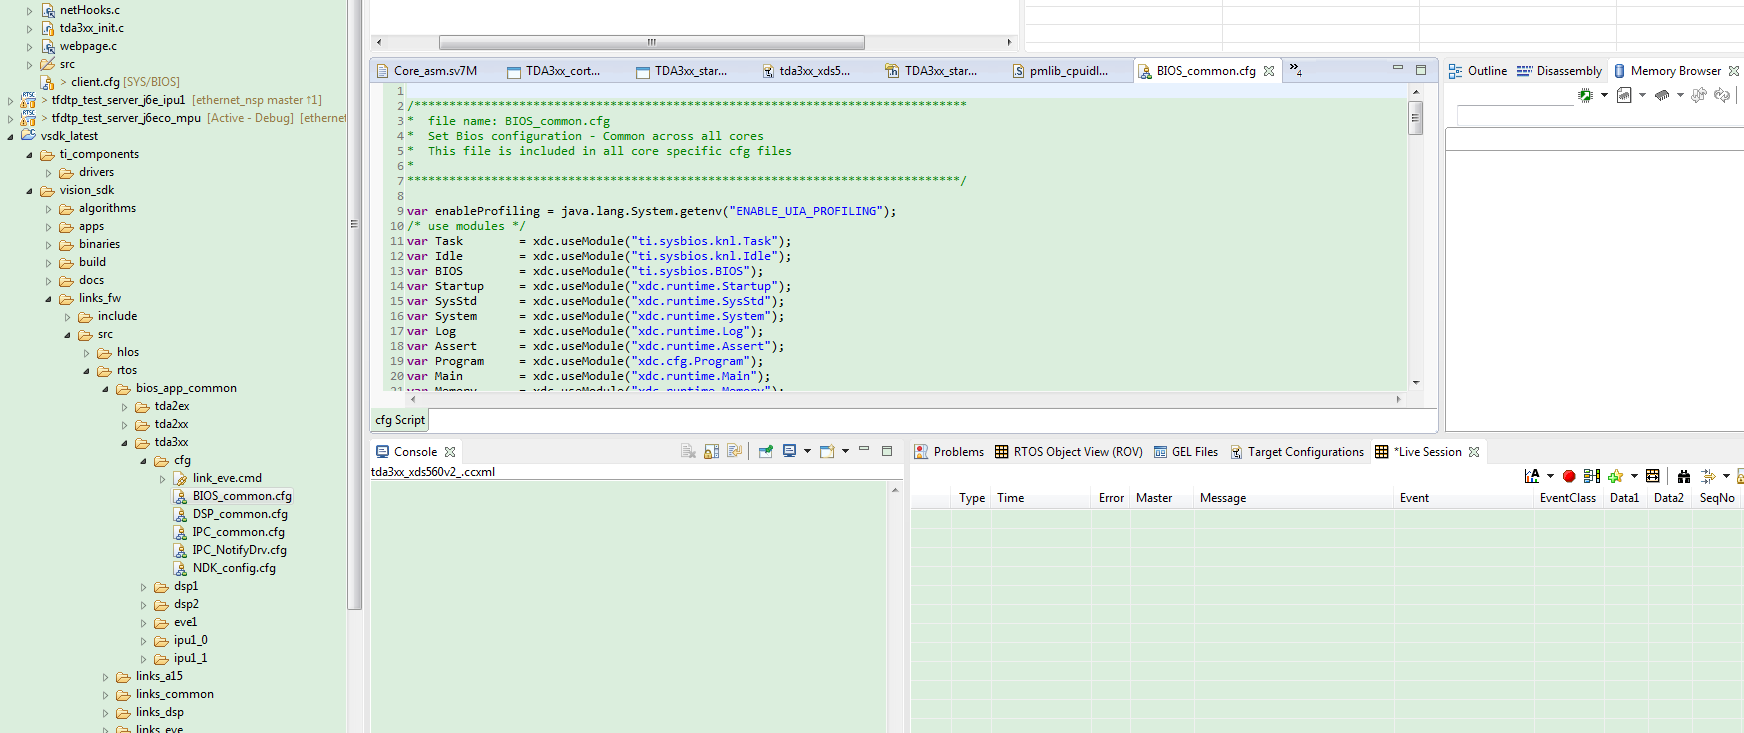Collapse the bios_app_common folder
1744x733 pixels.
pyautogui.click(x=106, y=389)
